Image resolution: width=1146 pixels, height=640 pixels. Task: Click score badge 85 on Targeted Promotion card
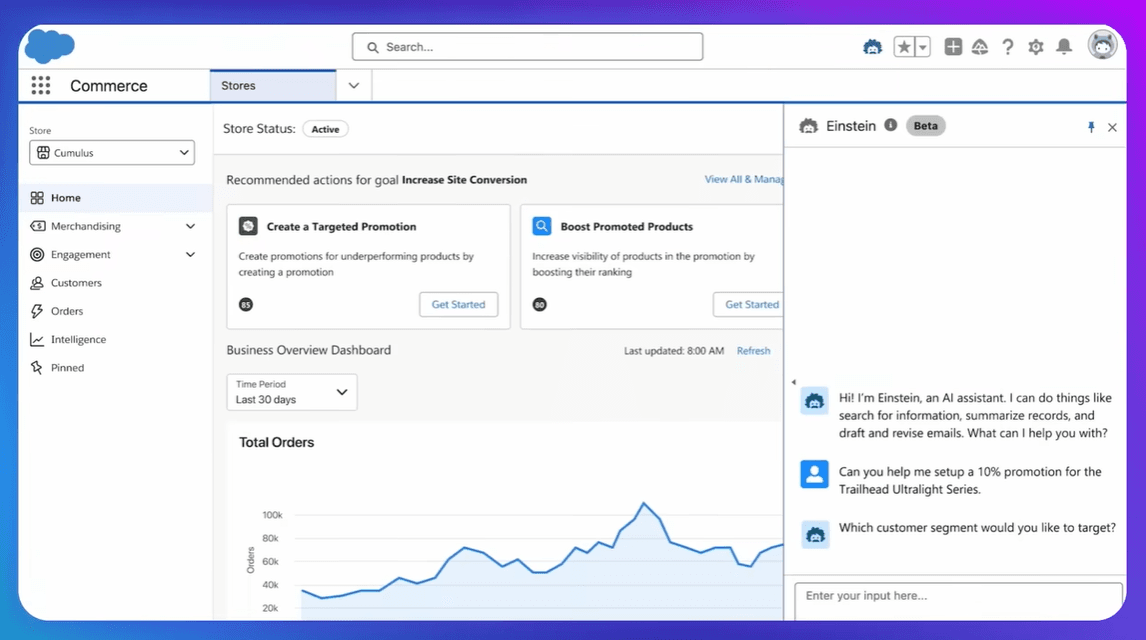click(x=246, y=305)
